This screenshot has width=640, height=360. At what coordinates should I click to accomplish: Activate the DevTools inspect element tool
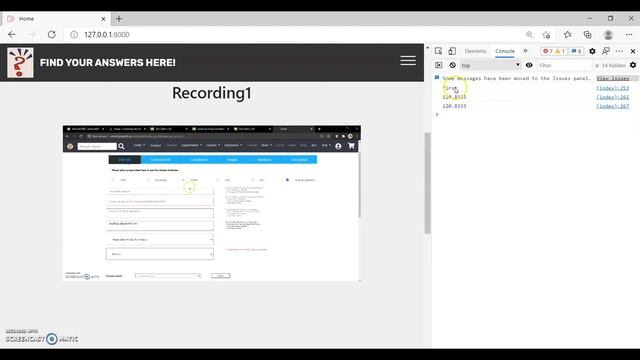[438, 51]
